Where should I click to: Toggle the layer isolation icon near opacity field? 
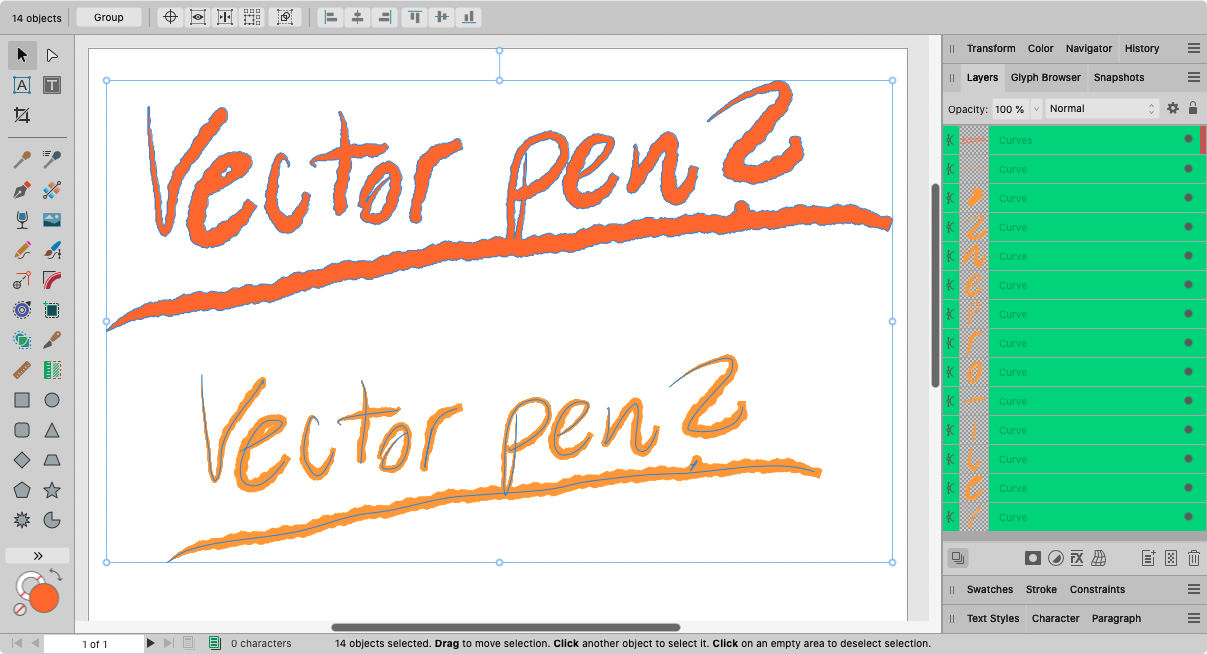coord(1172,108)
